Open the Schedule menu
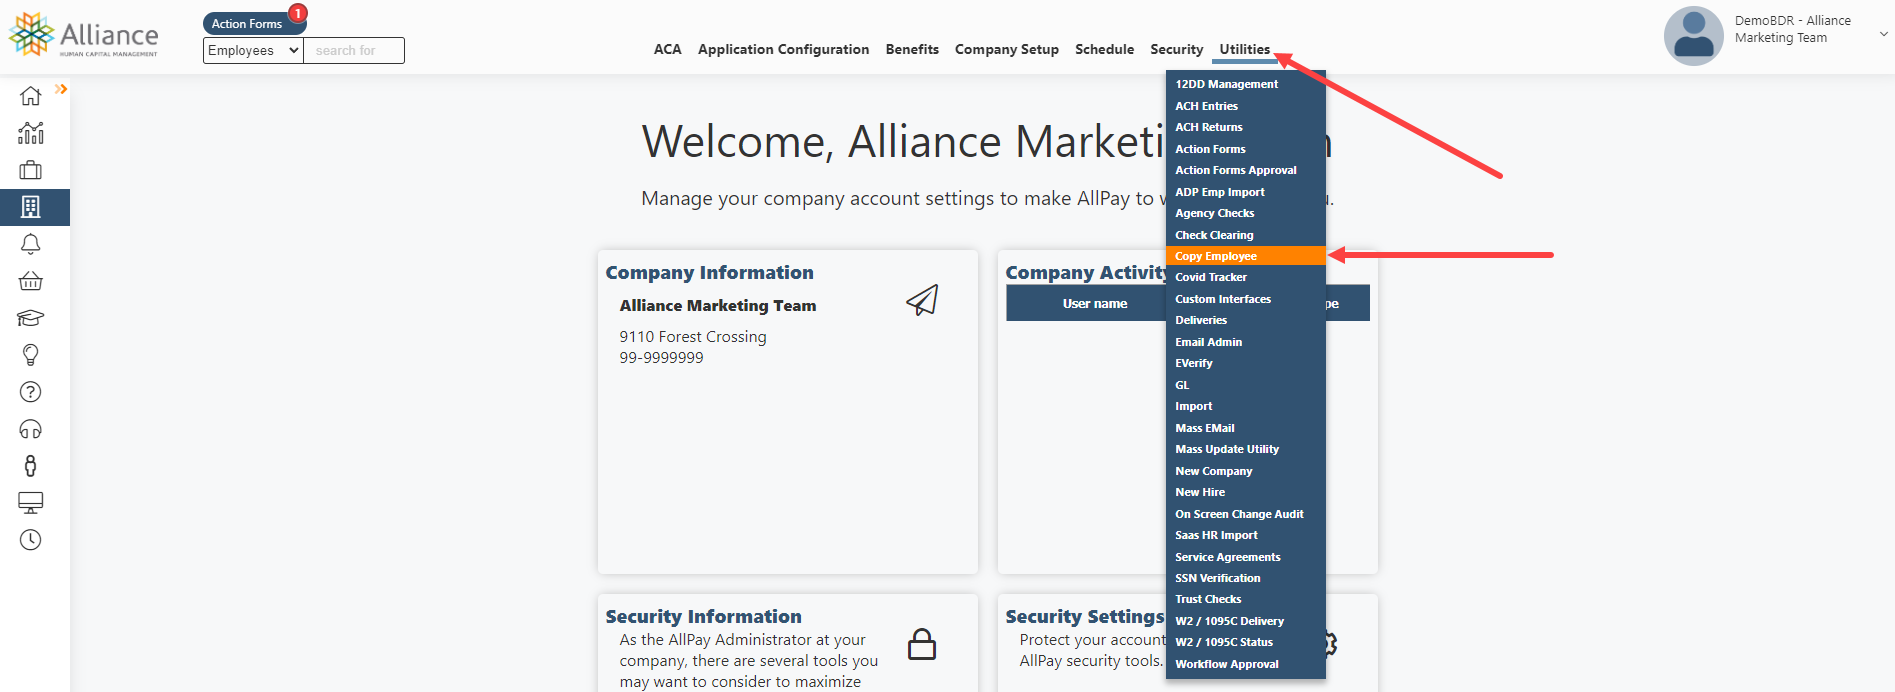The width and height of the screenshot is (1895, 692). tap(1104, 49)
